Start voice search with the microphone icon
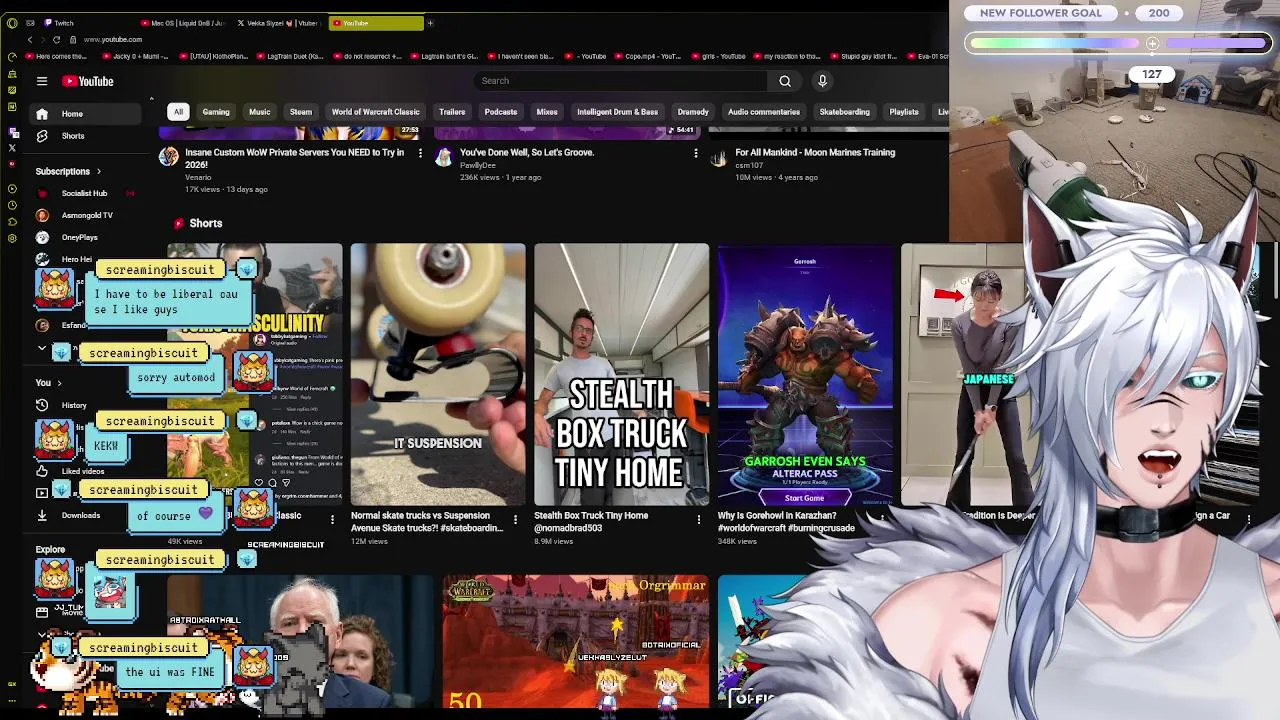 click(x=822, y=81)
